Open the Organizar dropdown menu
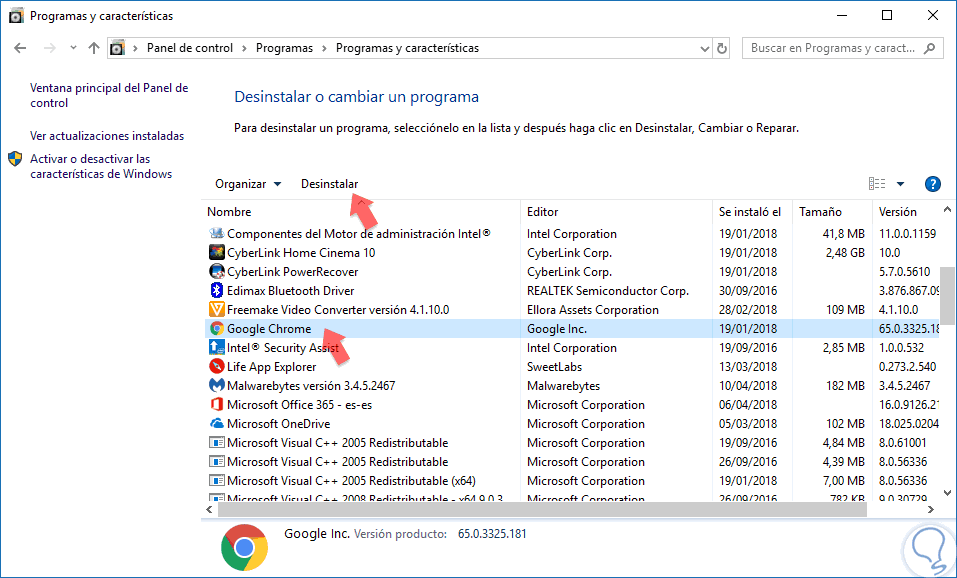Viewport: 957px width, 578px height. [248, 184]
